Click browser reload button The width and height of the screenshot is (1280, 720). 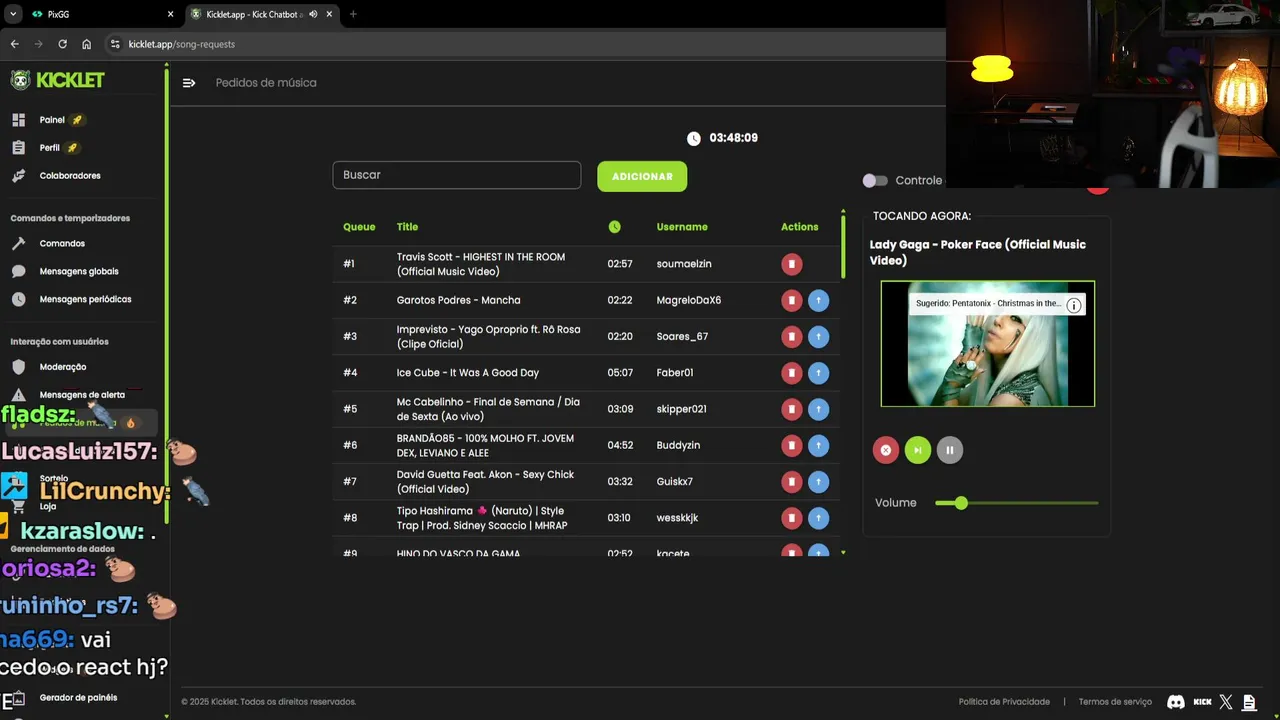coord(62,44)
